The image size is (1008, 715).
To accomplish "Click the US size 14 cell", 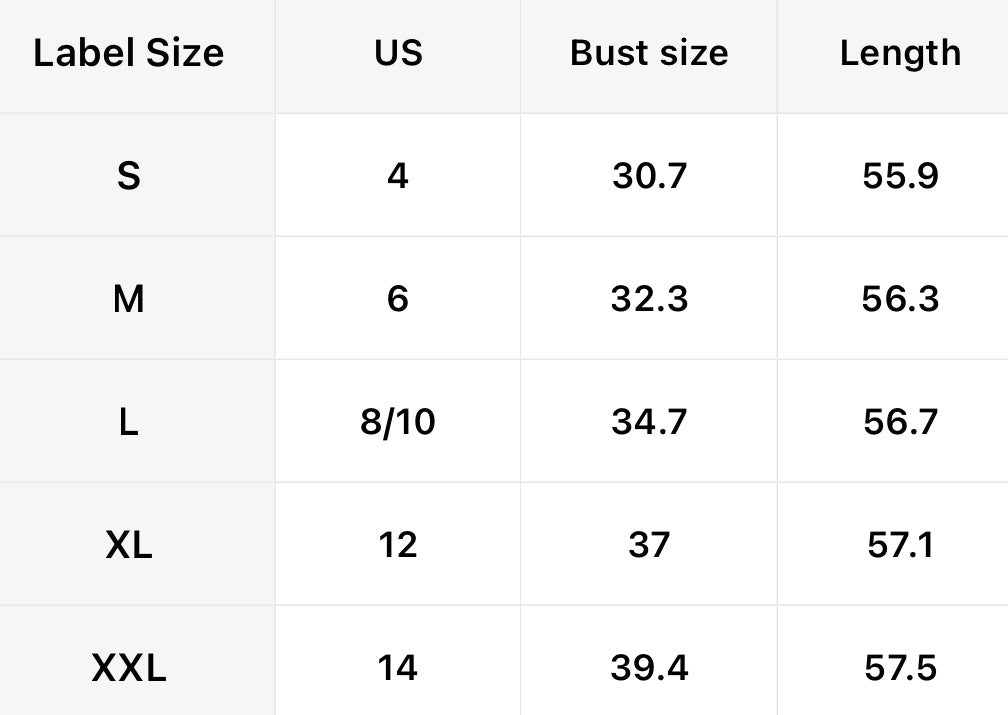I will (x=398, y=667).
